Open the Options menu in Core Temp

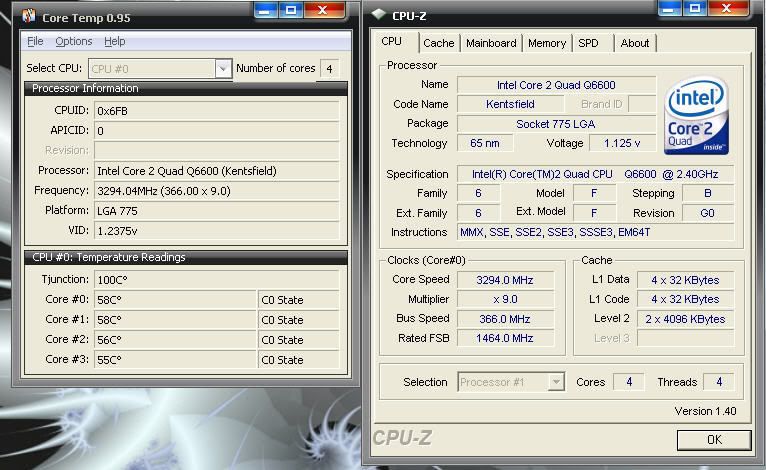[x=74, y=42]
